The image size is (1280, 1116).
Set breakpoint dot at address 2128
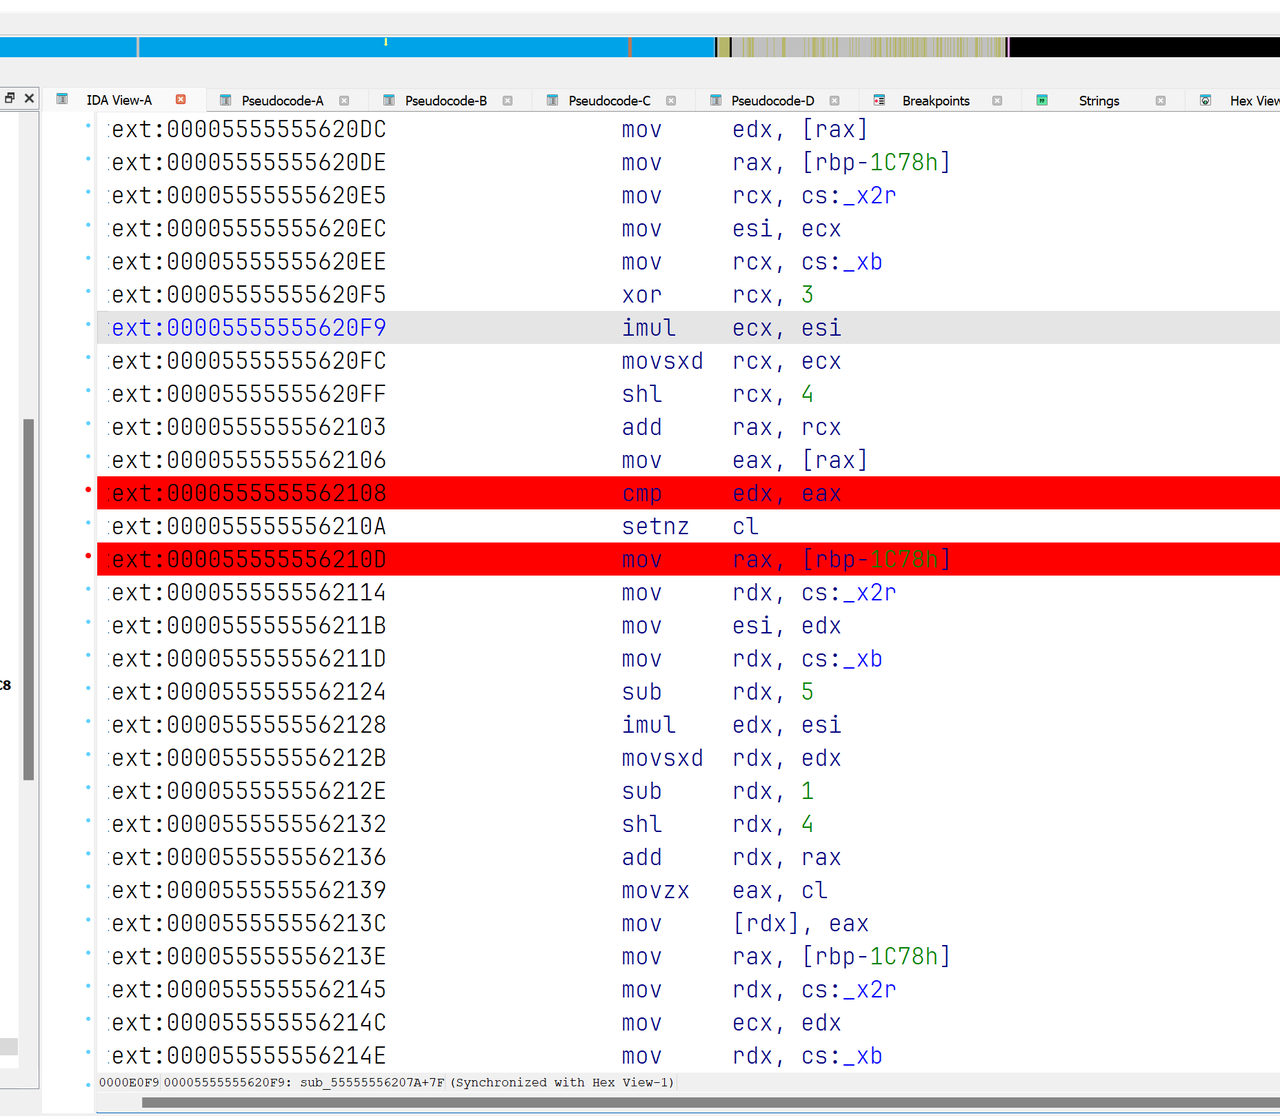tap(88, 721)
